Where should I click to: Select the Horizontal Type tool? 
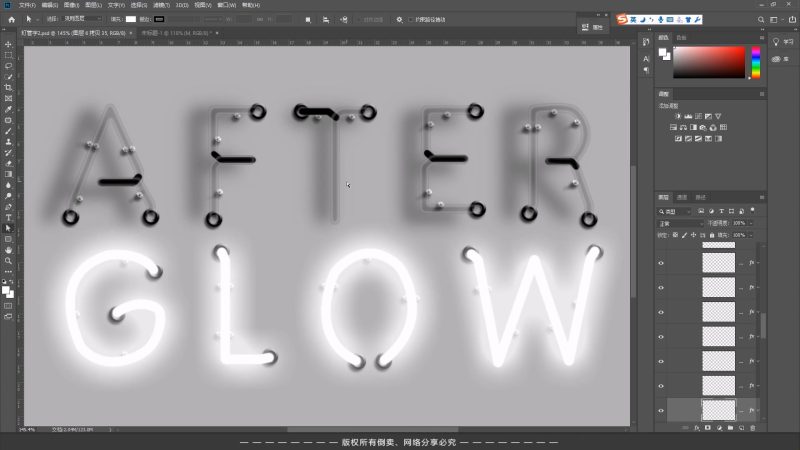(8, 217)
